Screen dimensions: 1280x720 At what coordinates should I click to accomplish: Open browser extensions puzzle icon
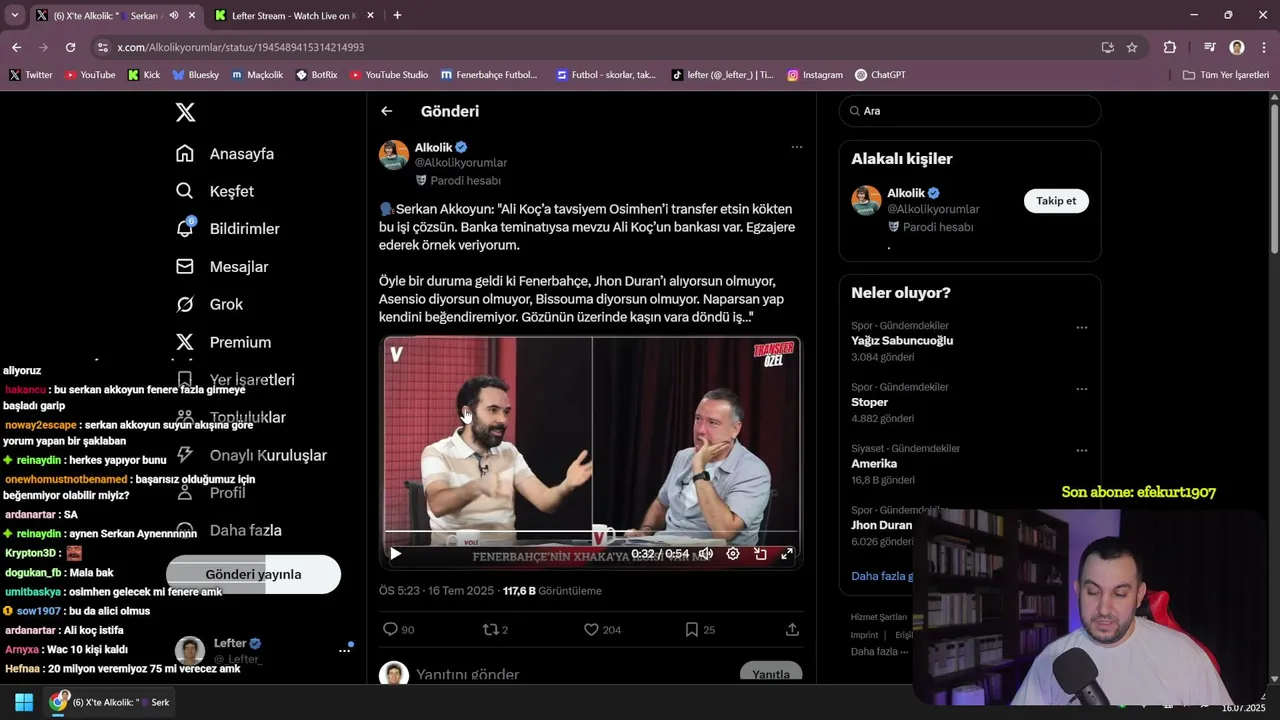(x=1169, y=47)
